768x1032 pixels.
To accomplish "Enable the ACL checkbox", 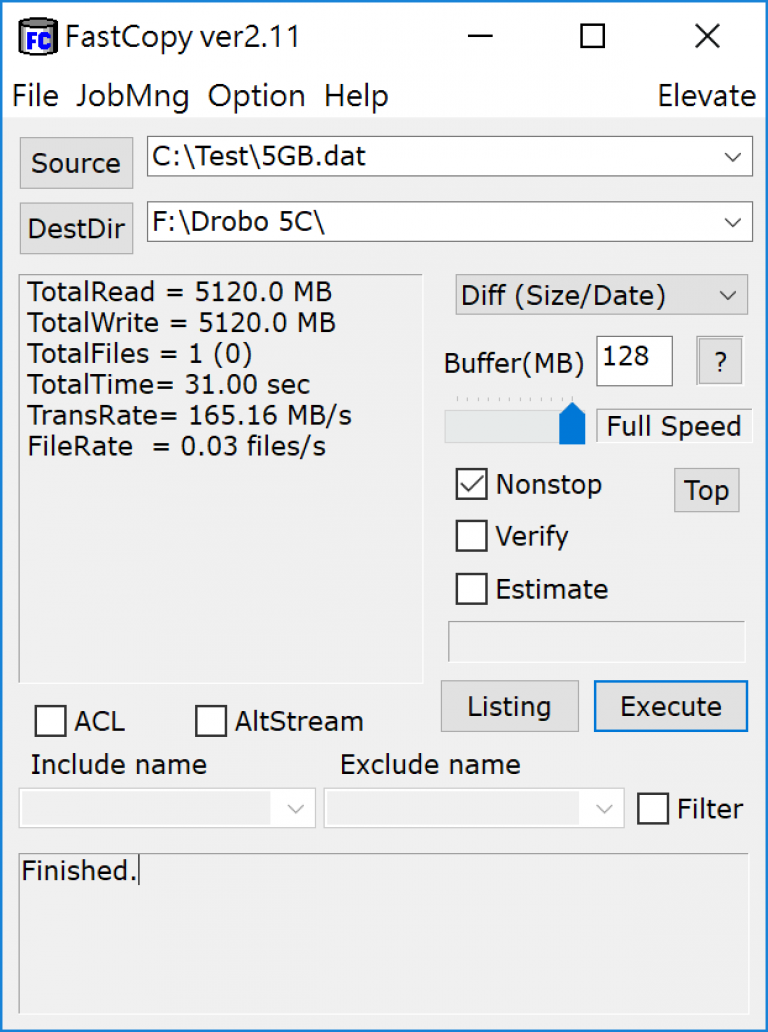I will [x=50, y=721].
